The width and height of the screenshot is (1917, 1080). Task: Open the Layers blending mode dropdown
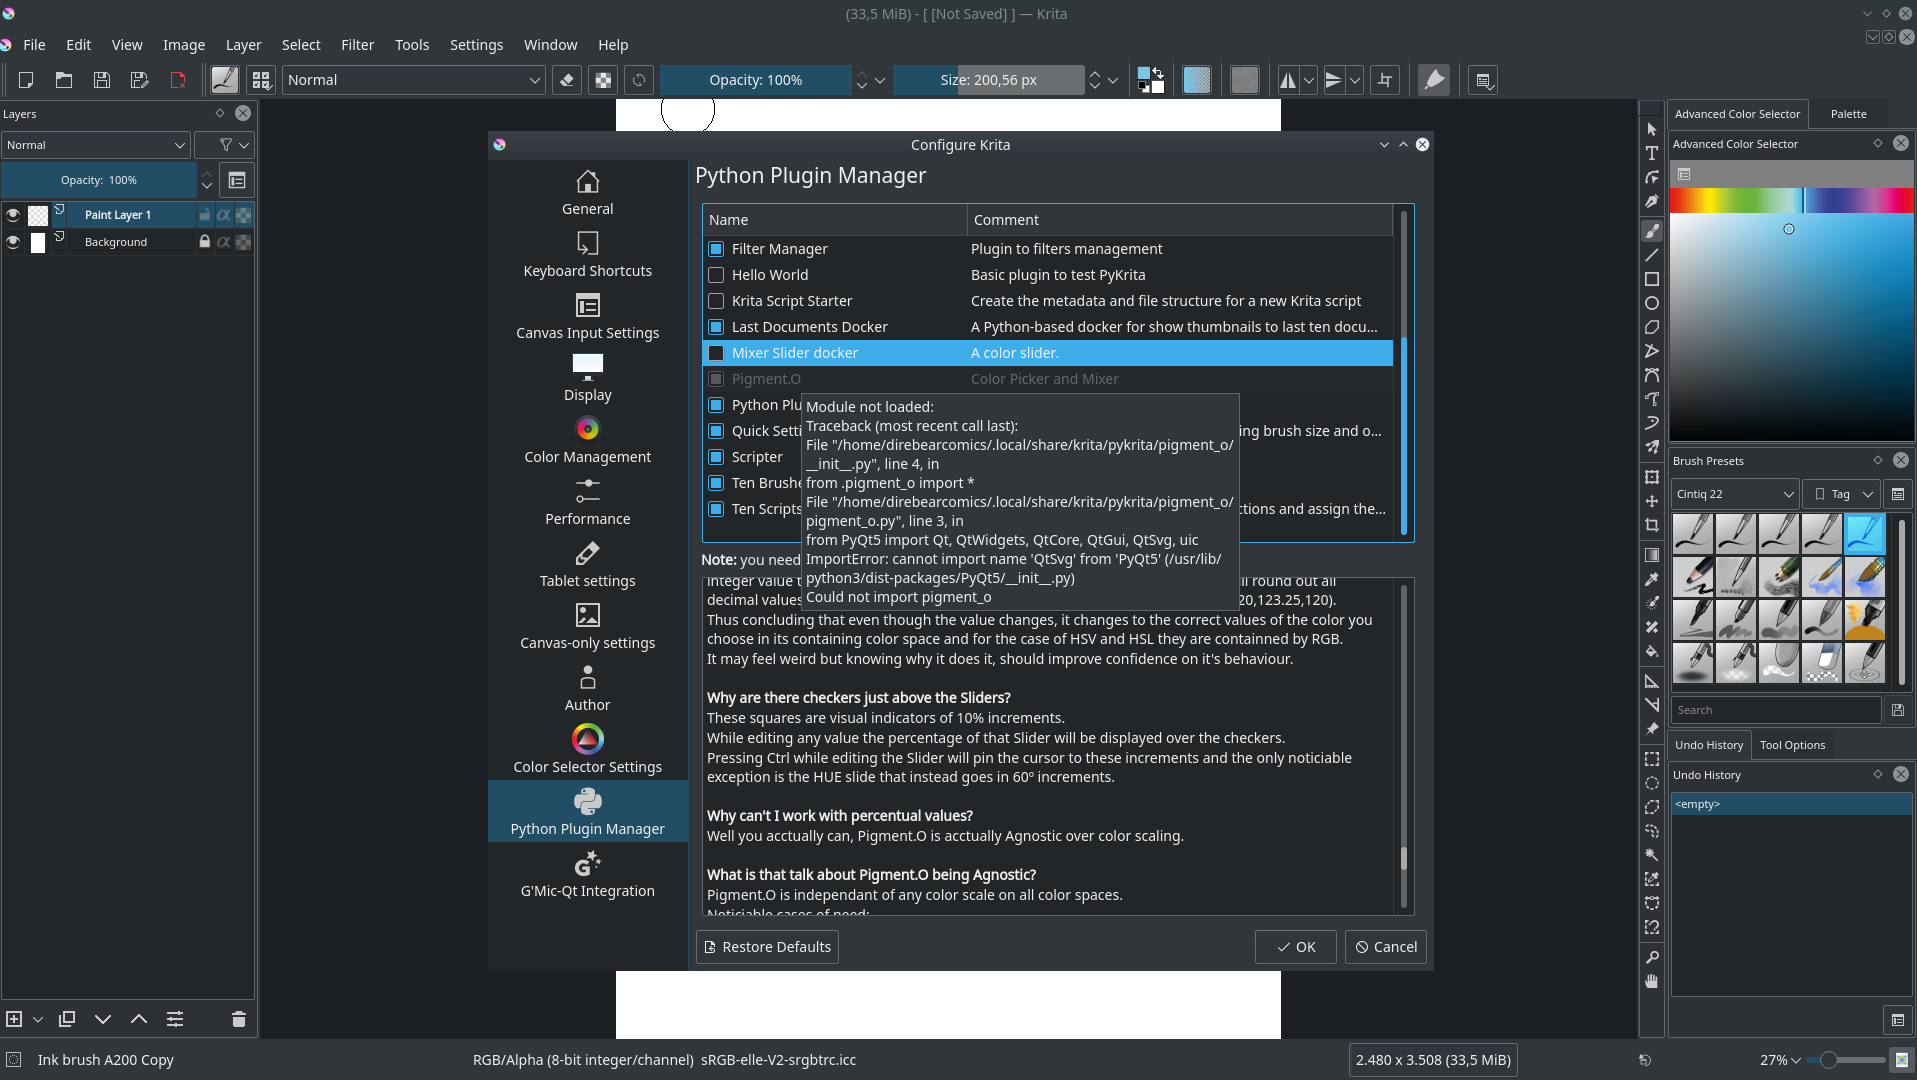click(96, 145)
